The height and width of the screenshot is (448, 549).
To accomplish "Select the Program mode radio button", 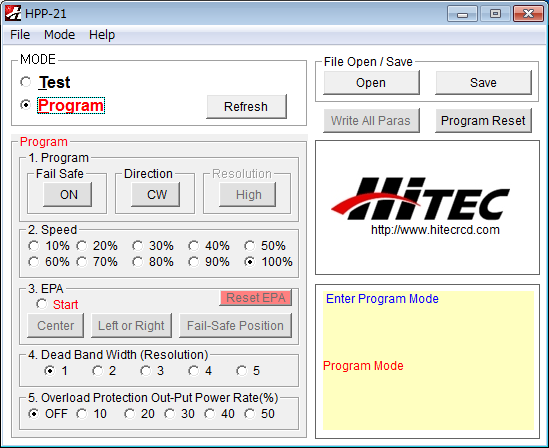I will point(26,105).
